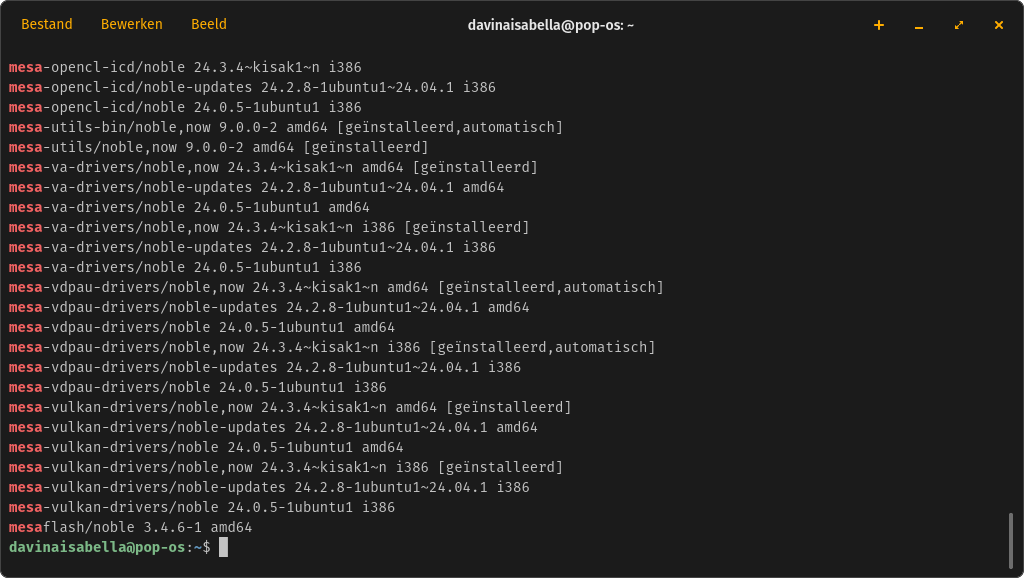Click the mesaflash/noble 3.4.6-1 amd64 line
Viewport: 1024px width, 578px height.
click(131, 527)
